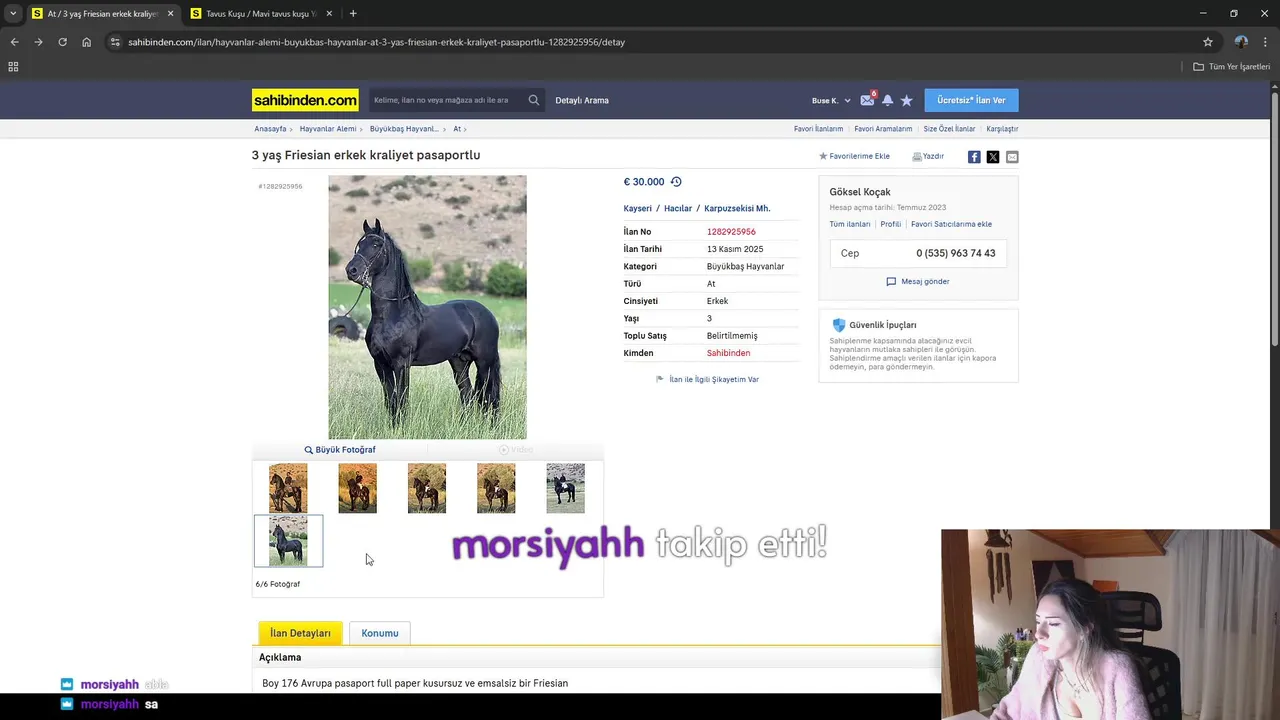Open seller's Tüm İlanları link
The height and width of the screenshot is (720, 1280).
click(849, 224)
